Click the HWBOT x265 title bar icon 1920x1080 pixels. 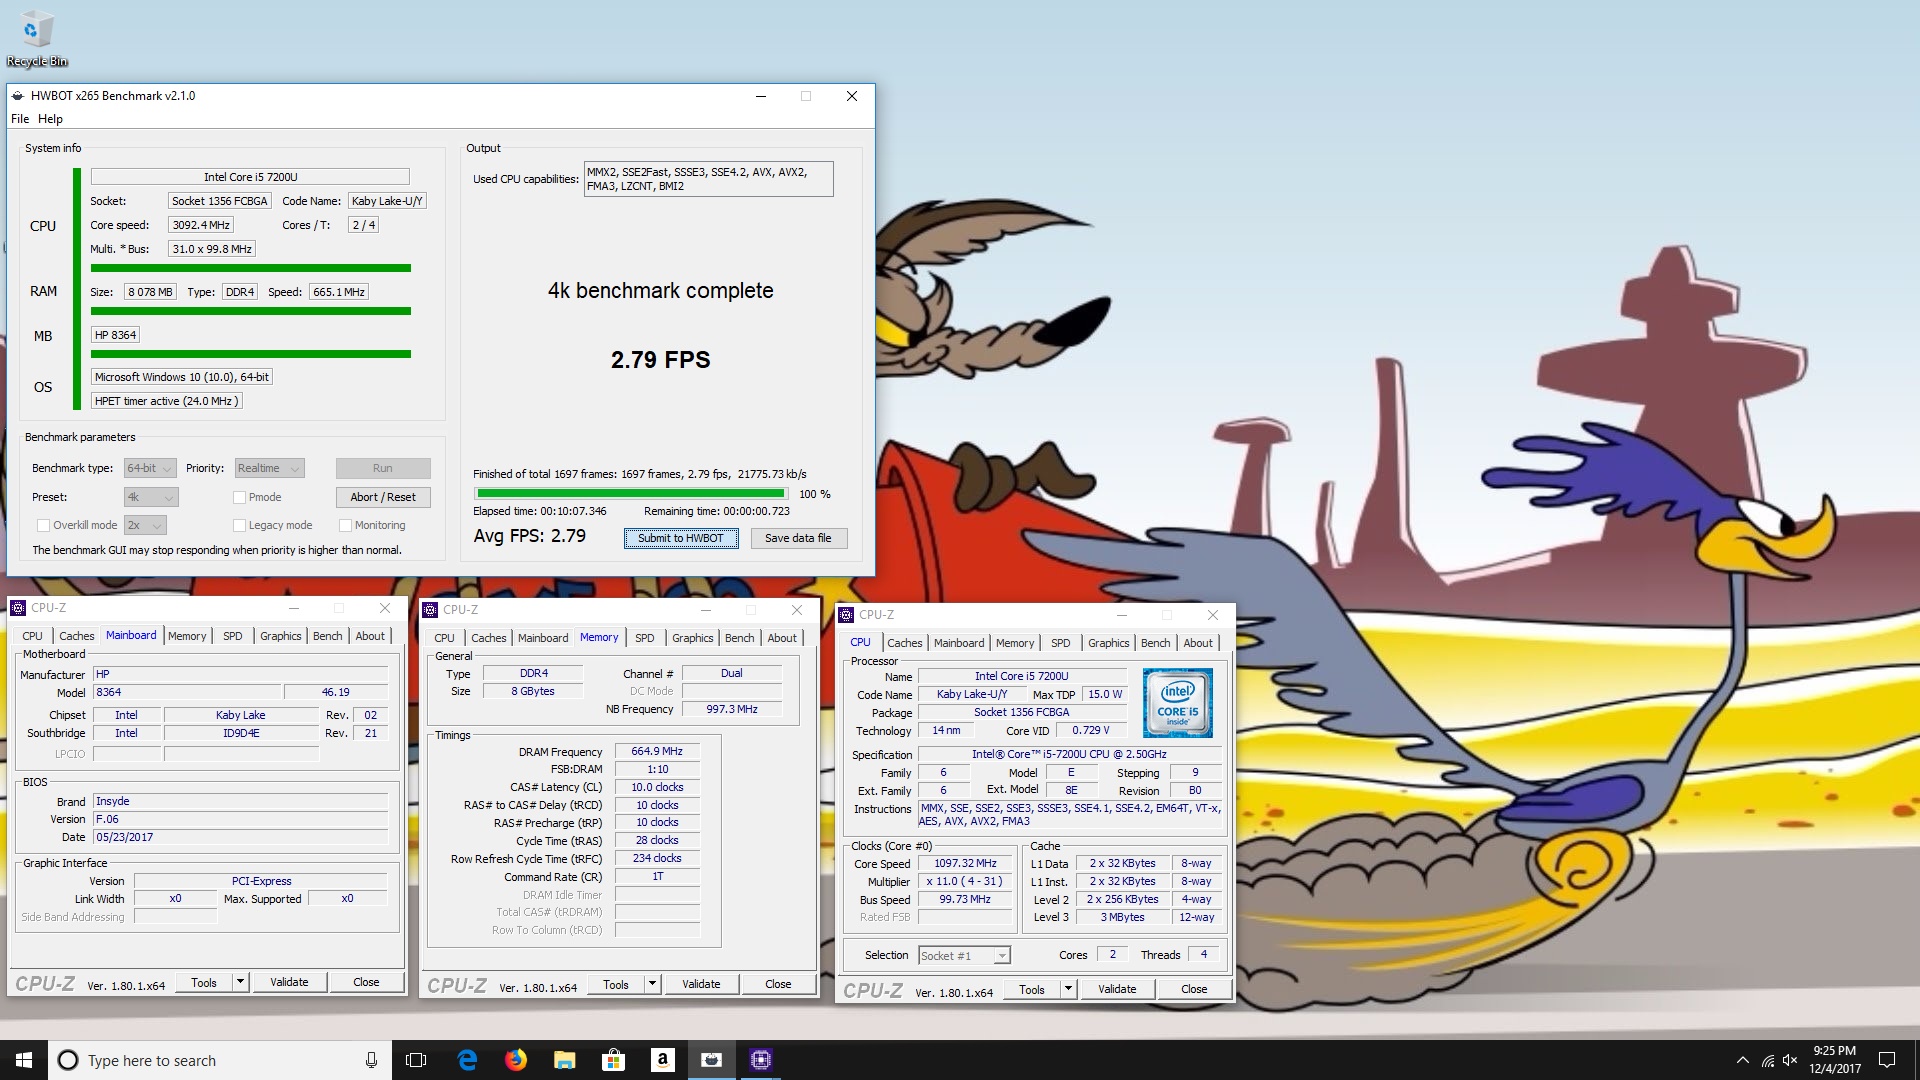pyautogui.click(x=18, y=96)
